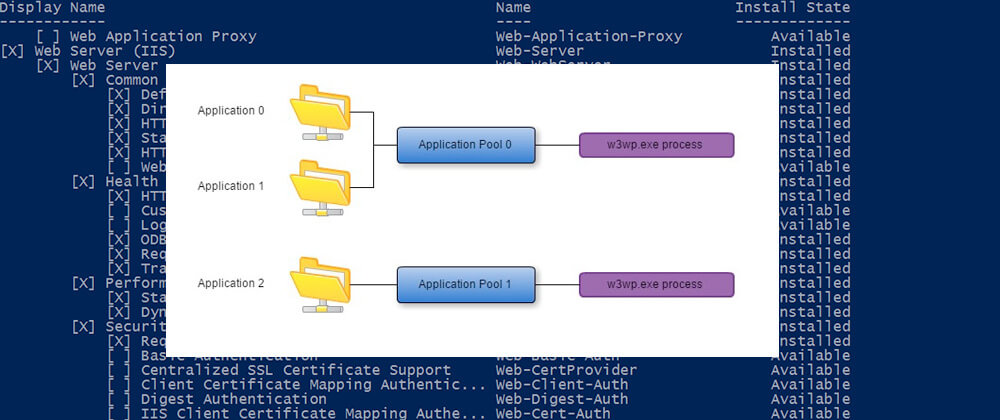The width and height of the screenshot is (1000, 420).
Task: Click the Application 2 text label
Action: pyautogui.click(x=231, y=284)
